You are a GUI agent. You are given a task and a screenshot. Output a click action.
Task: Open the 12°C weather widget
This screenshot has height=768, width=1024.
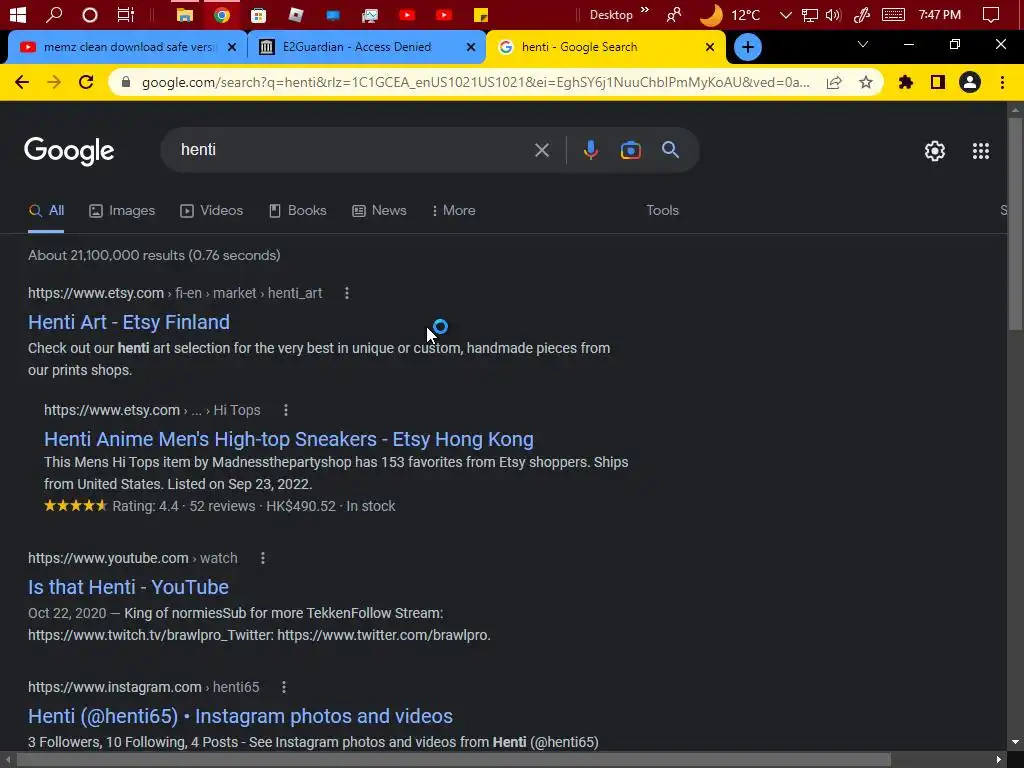point(730,14)
